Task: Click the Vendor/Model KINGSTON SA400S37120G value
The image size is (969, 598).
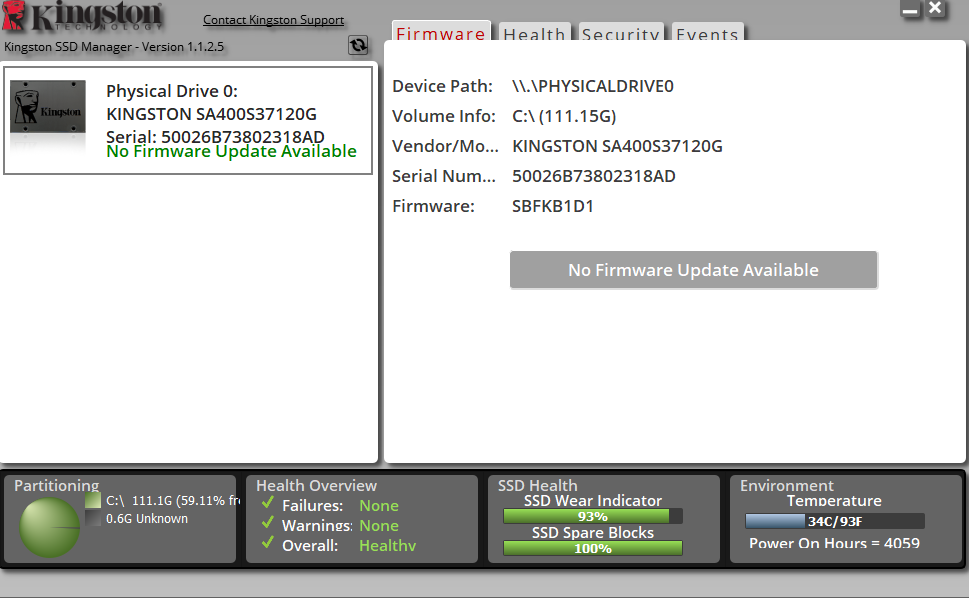Action: (x=617, y=146)
